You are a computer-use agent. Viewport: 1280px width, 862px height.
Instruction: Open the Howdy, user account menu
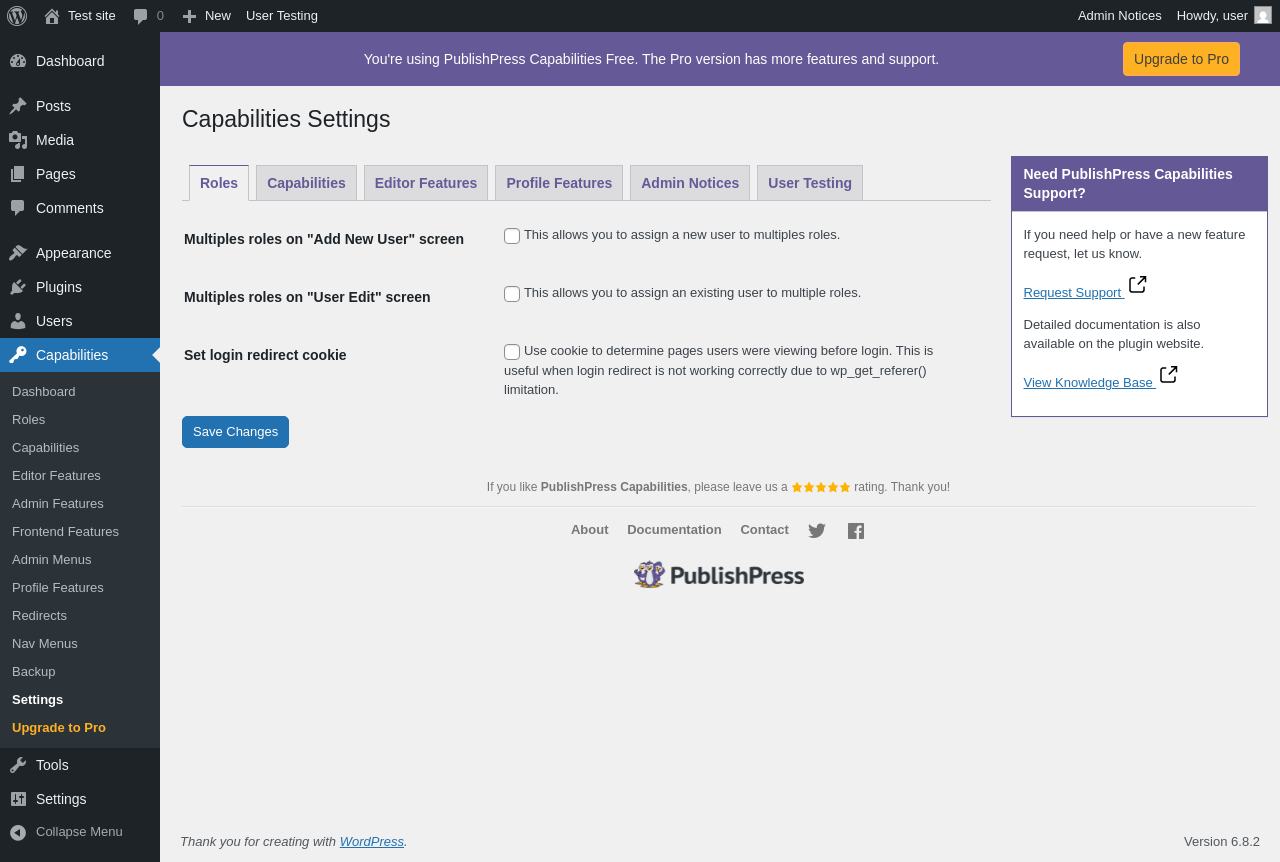[x=1224, y=16]
